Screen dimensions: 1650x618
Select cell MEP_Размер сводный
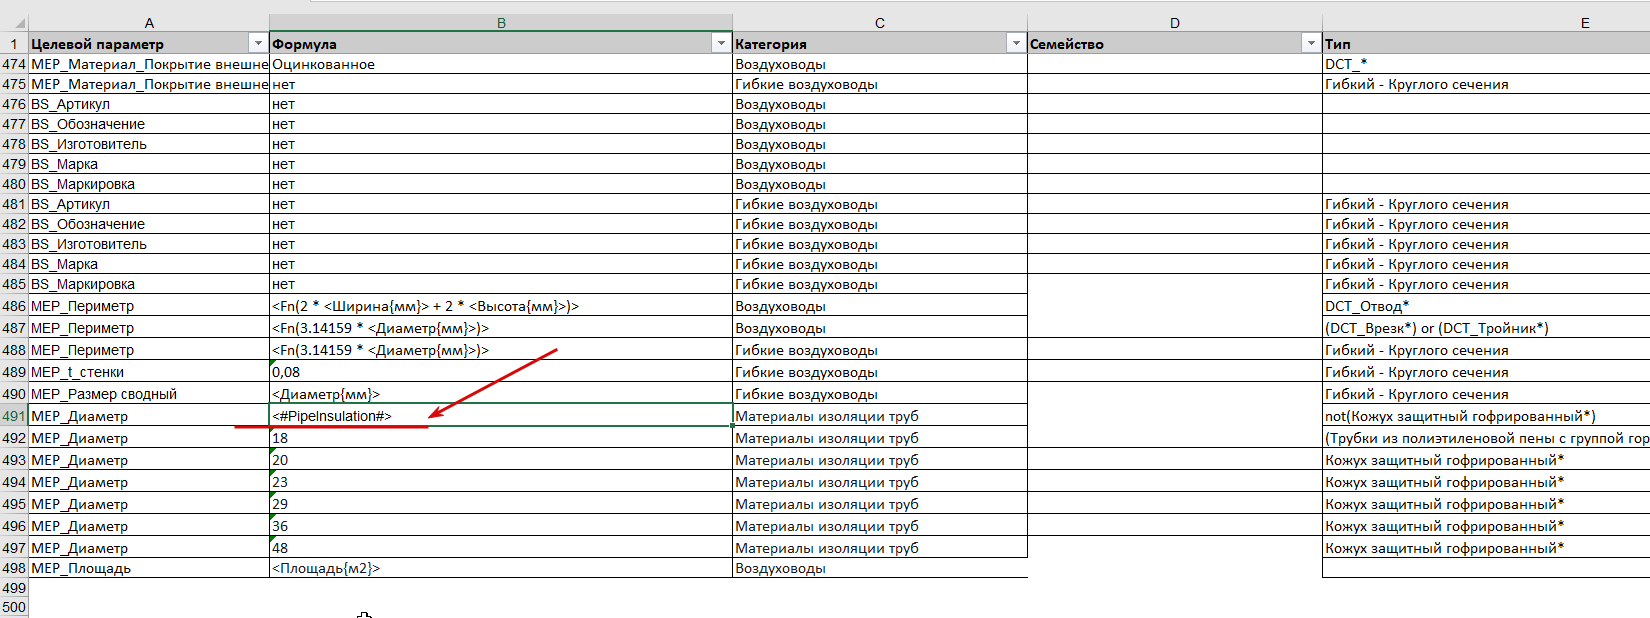pyautogui.click(x=149, y=394)
